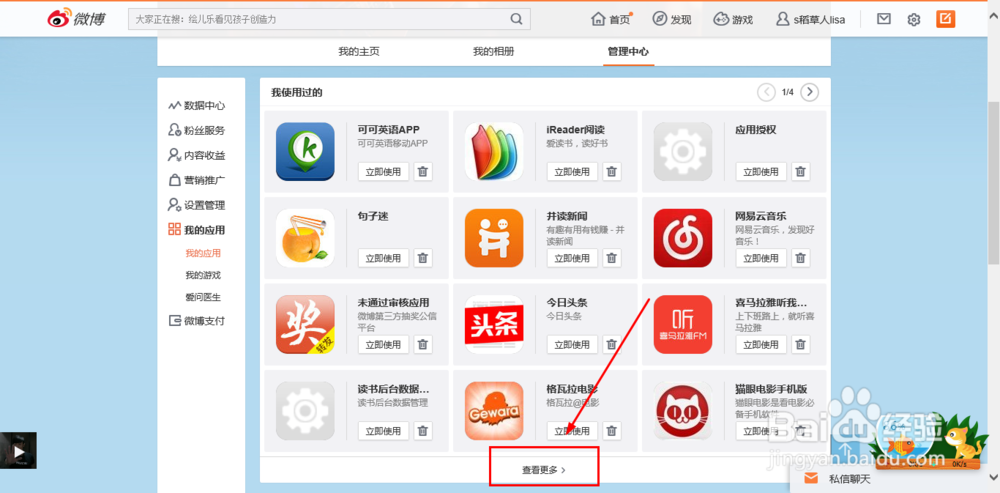Open the 应用授权 gear icon
The width and height of the screenshot is (1000, 493).
coord(682,152)
